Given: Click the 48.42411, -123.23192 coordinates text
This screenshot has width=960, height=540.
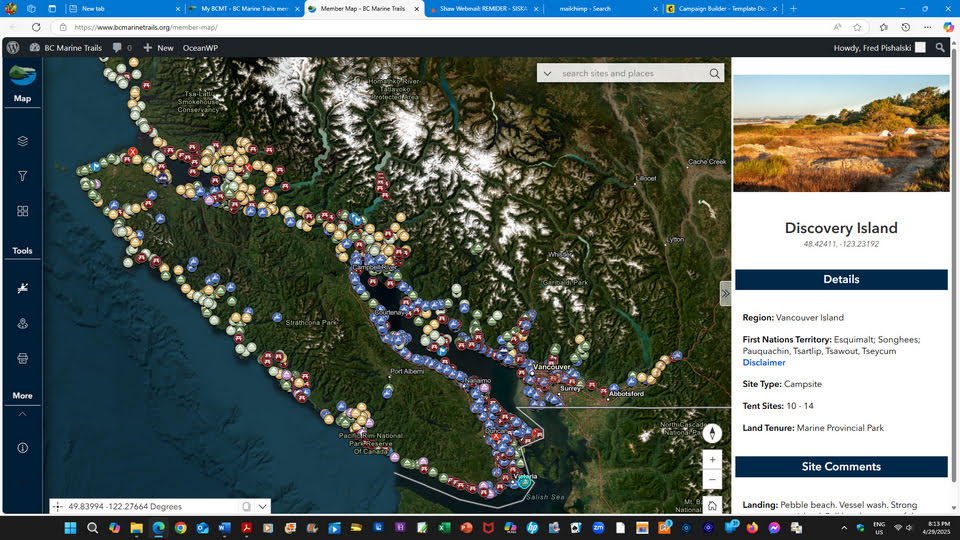Looking at the screenshot, I should (841, 244).
